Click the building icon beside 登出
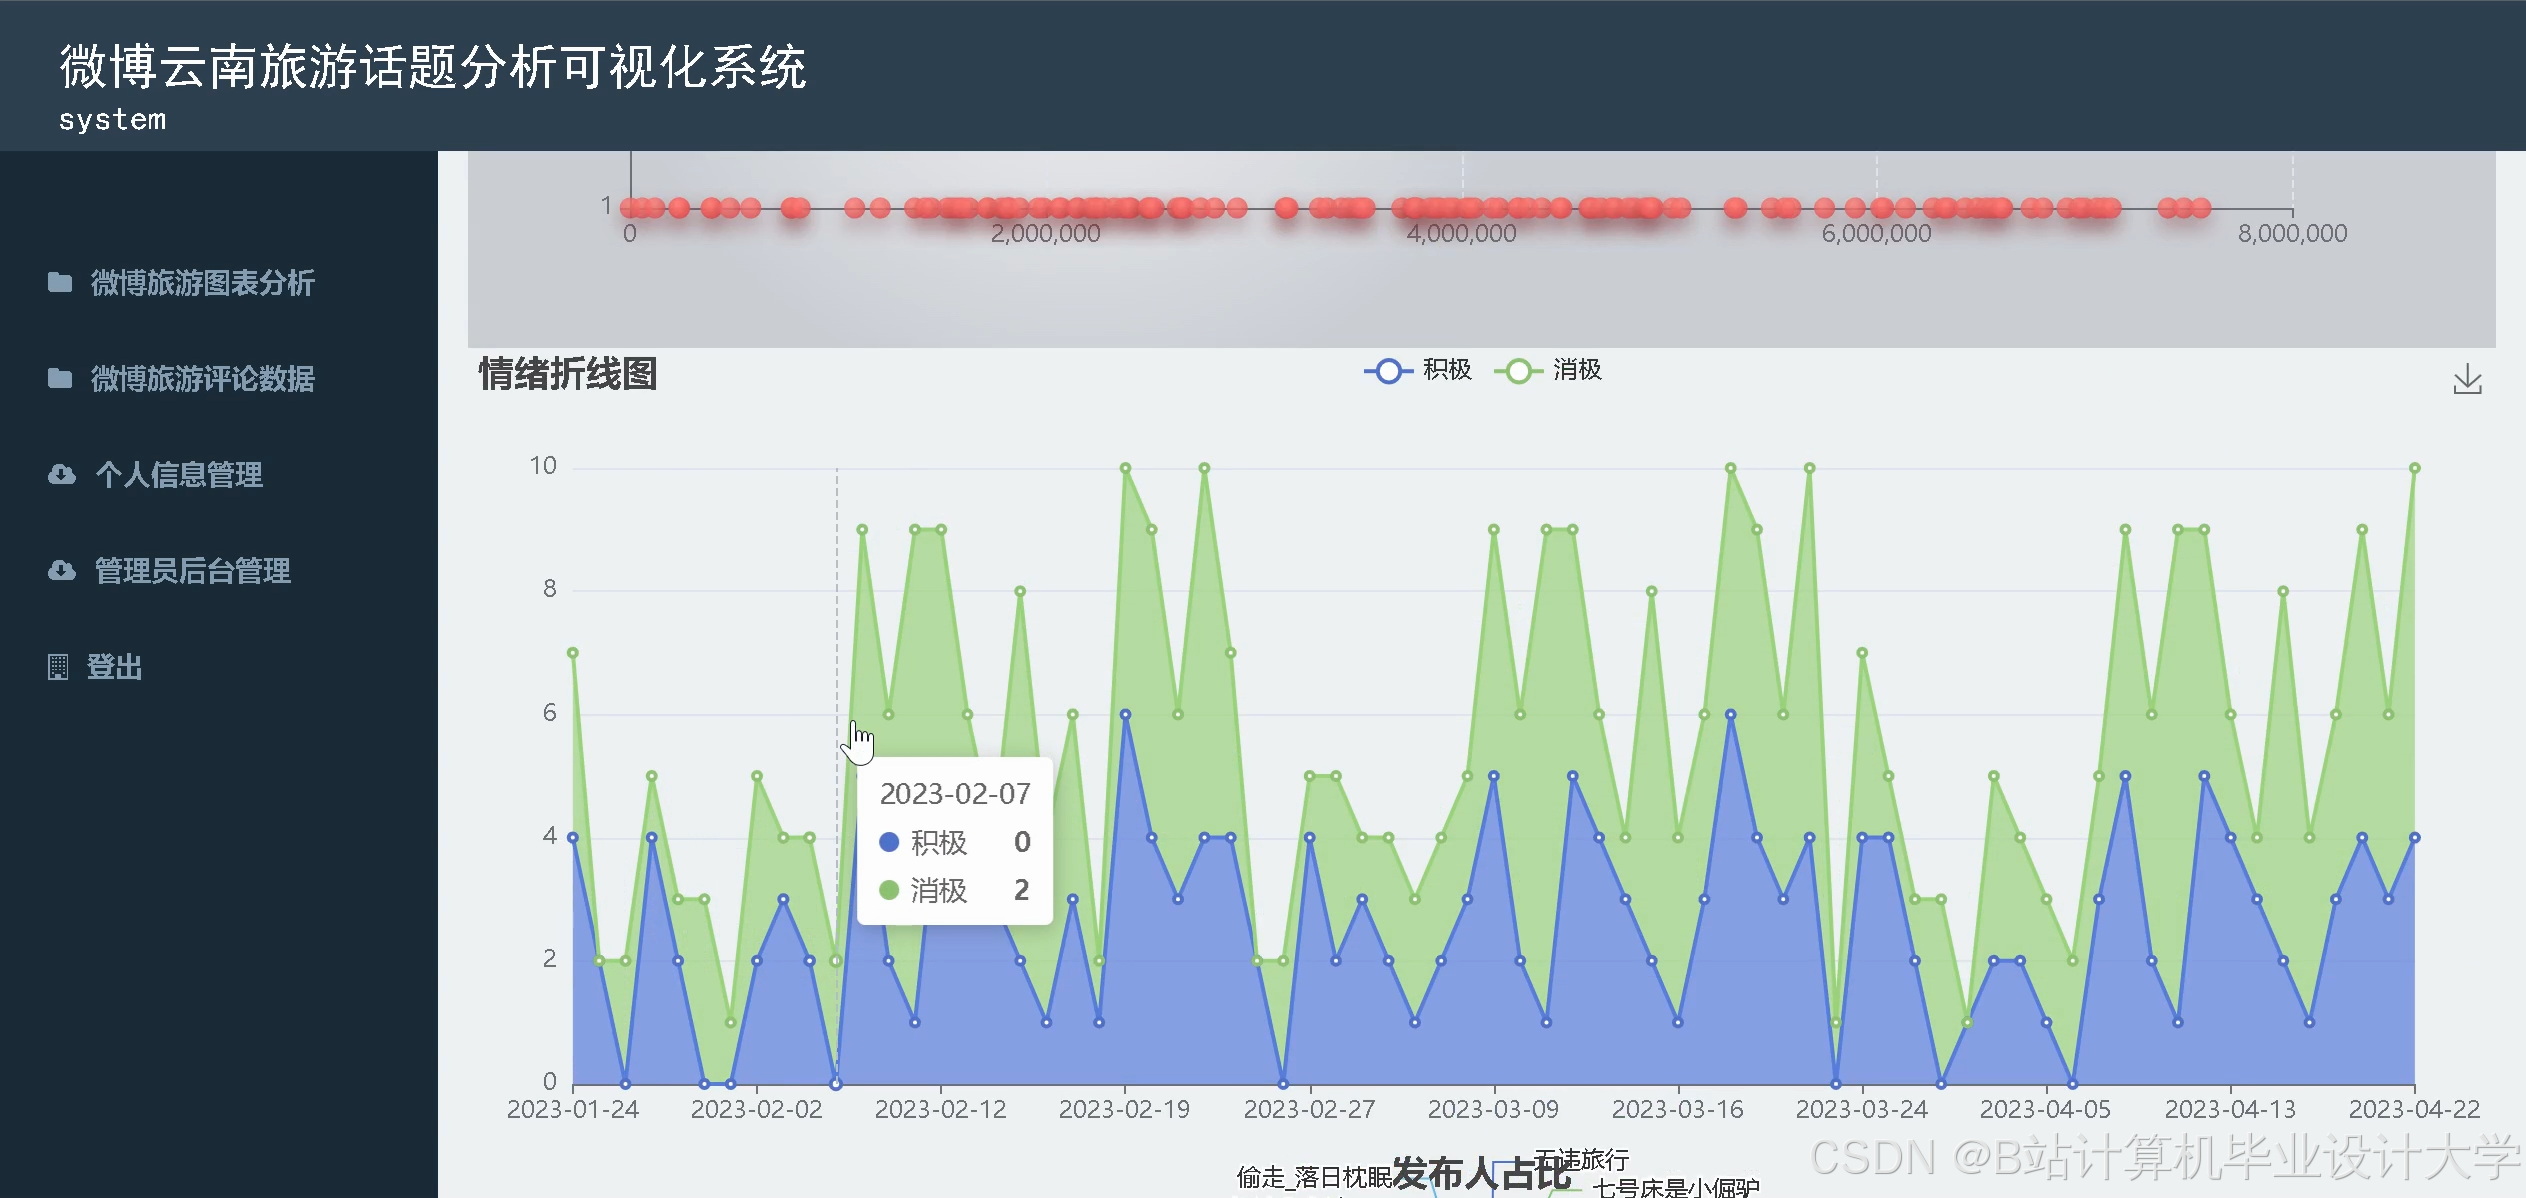This screenshot has width=2526, height=1198. [58, 667]
